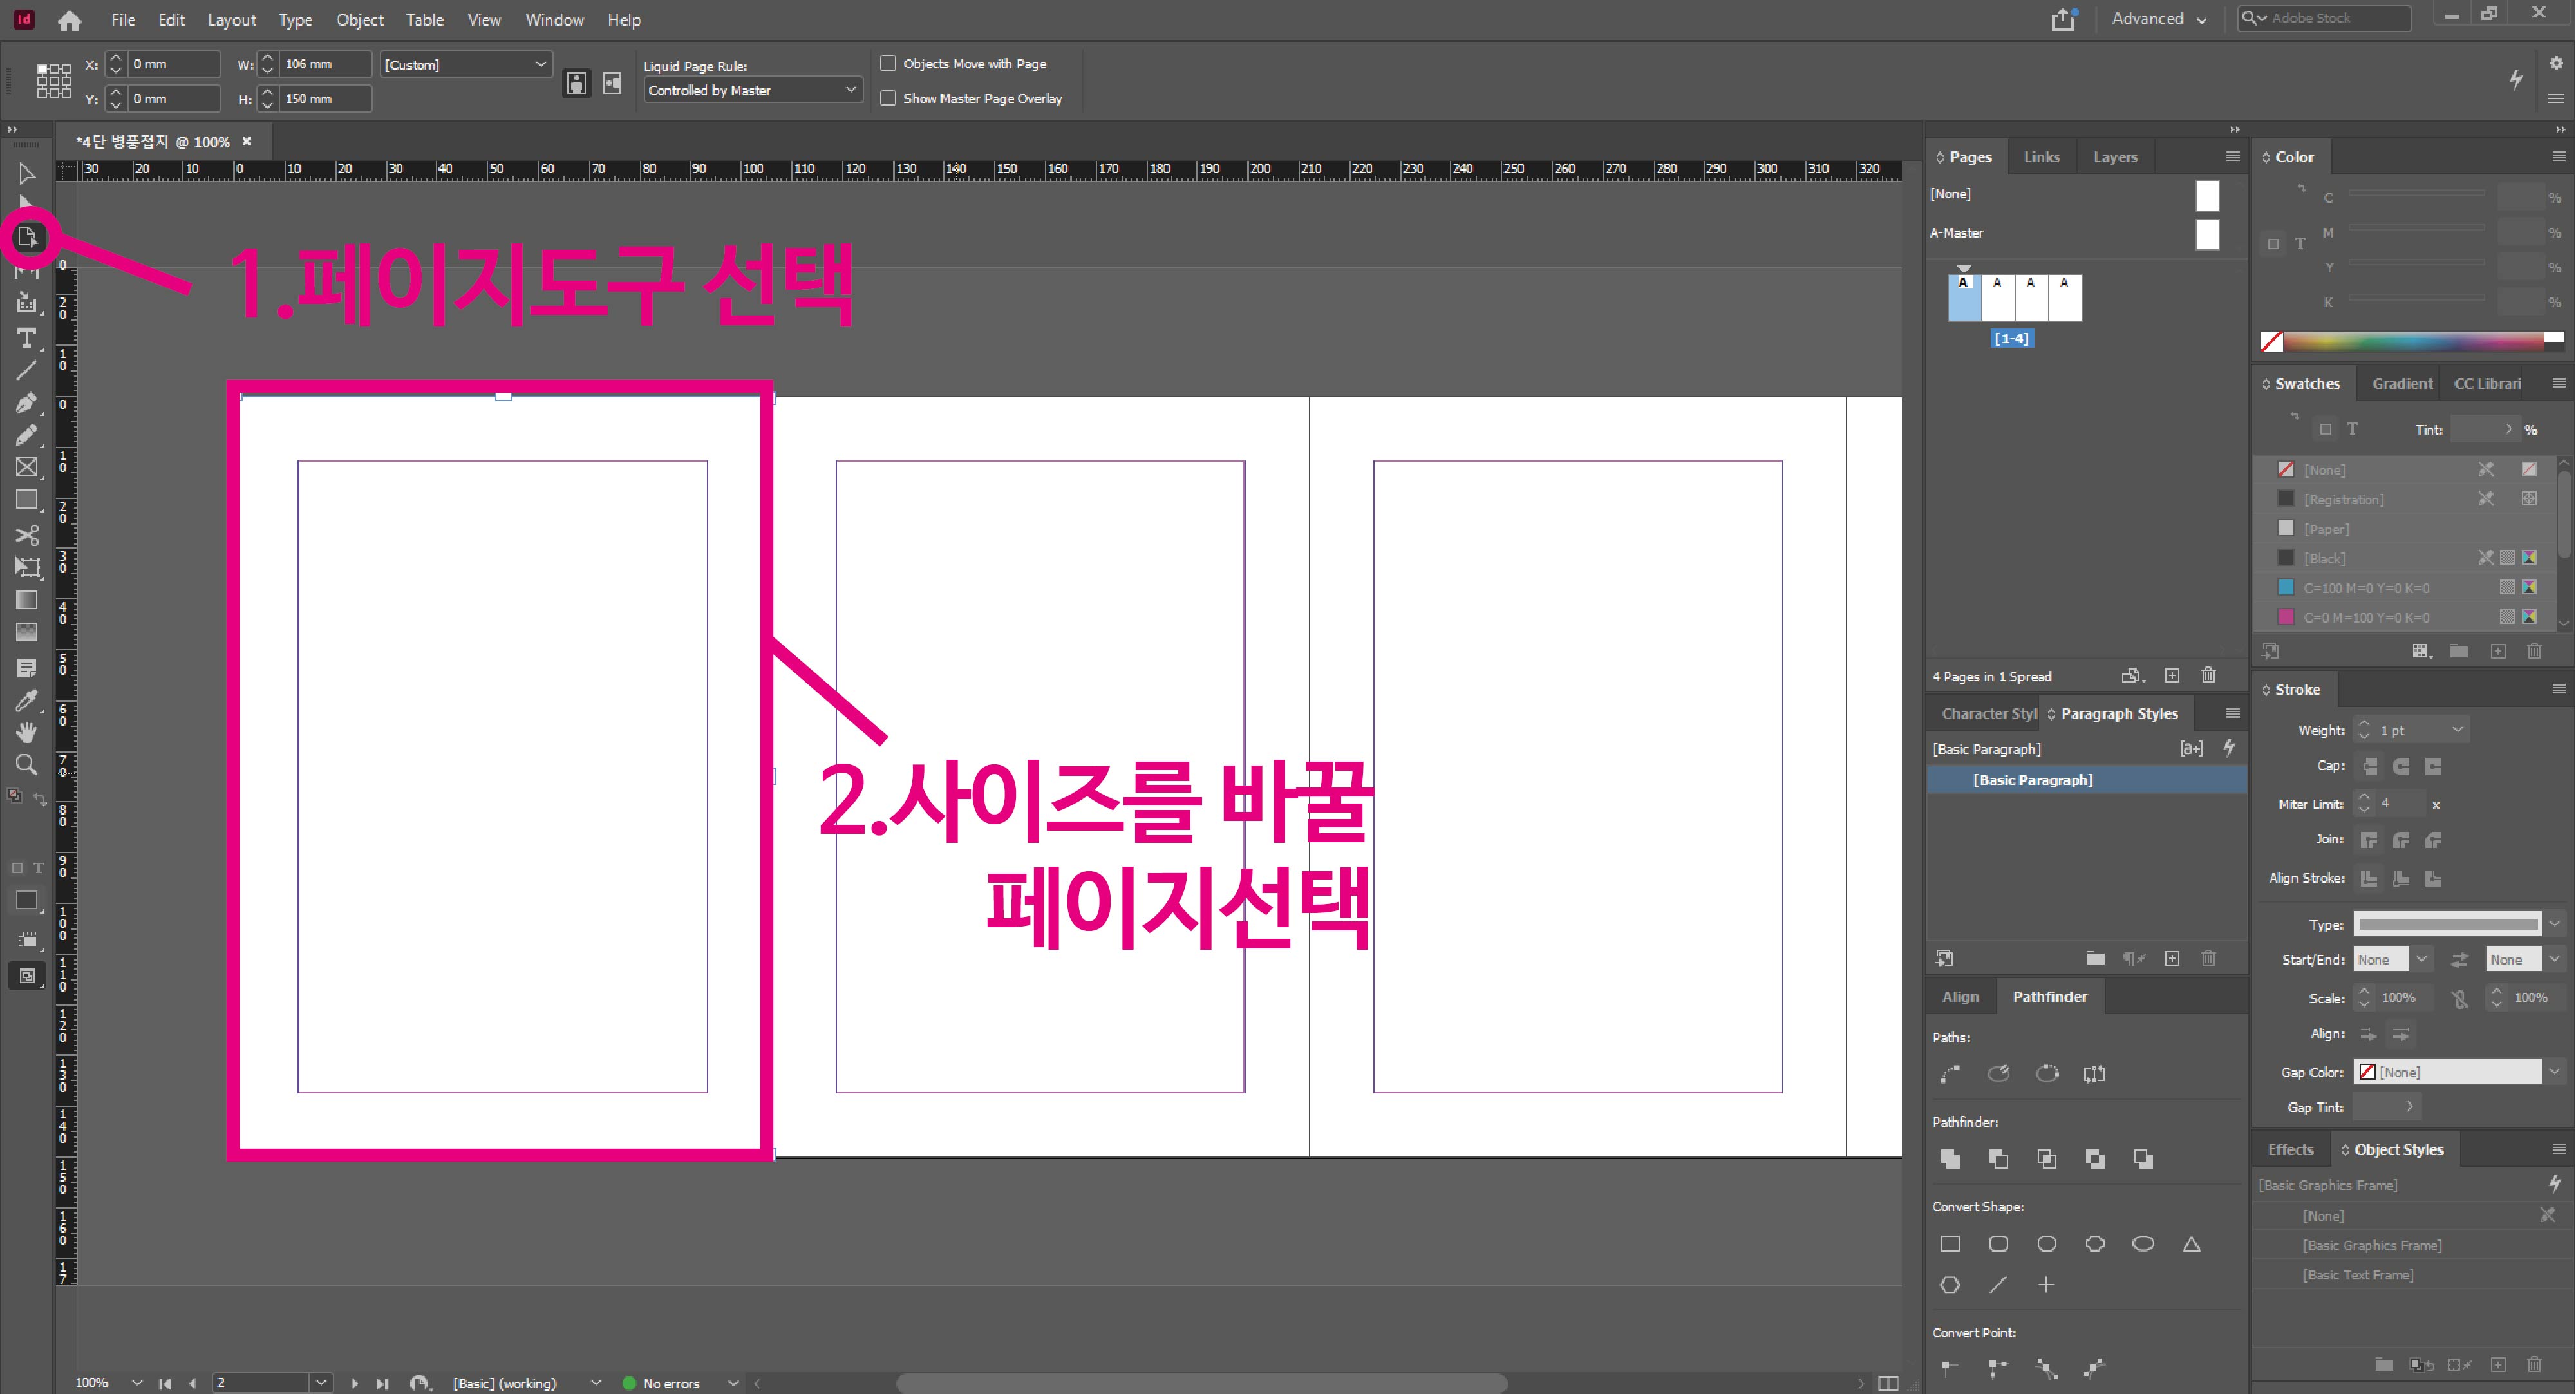This screenshot has height=1394, width=2576.
Task: Open Start arrowhead None dropdown
Action: 2421,959
